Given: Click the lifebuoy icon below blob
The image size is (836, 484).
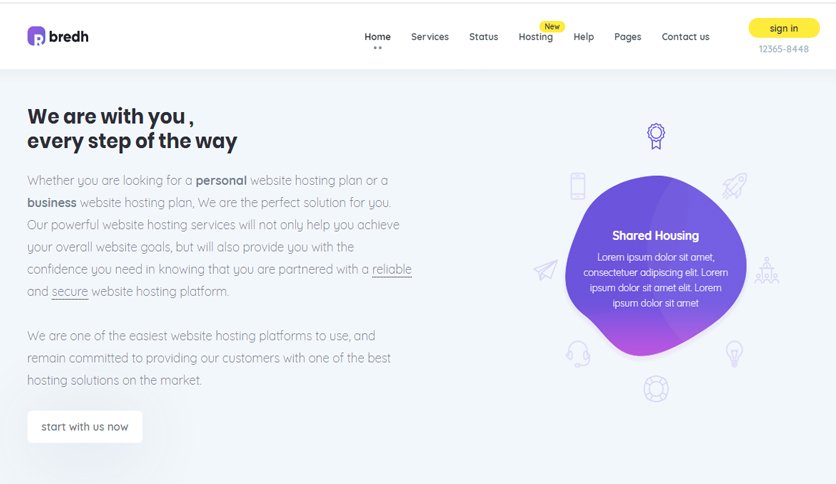Looking at the screenshot, I should [656, 389].
